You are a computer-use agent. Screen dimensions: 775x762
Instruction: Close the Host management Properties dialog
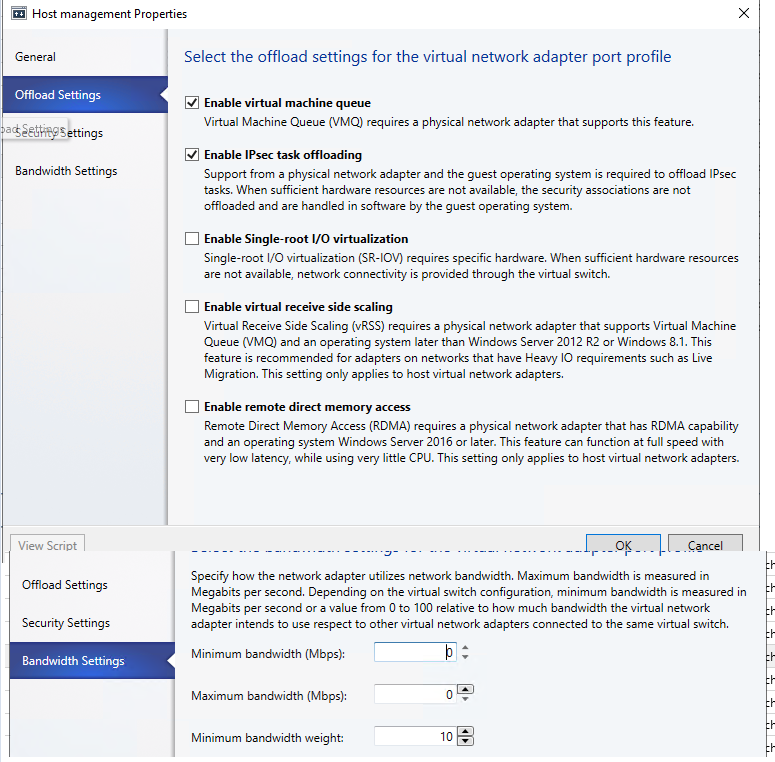click(743, 13)
